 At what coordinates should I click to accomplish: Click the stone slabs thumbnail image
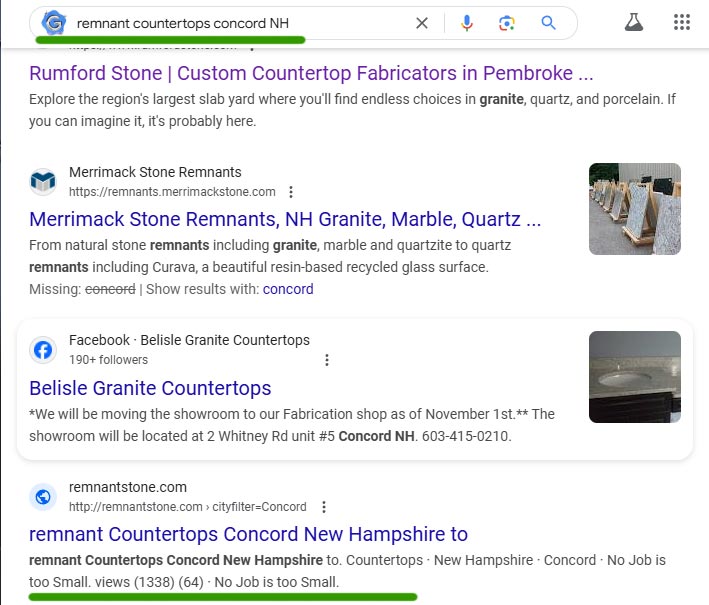coord(634,209)
